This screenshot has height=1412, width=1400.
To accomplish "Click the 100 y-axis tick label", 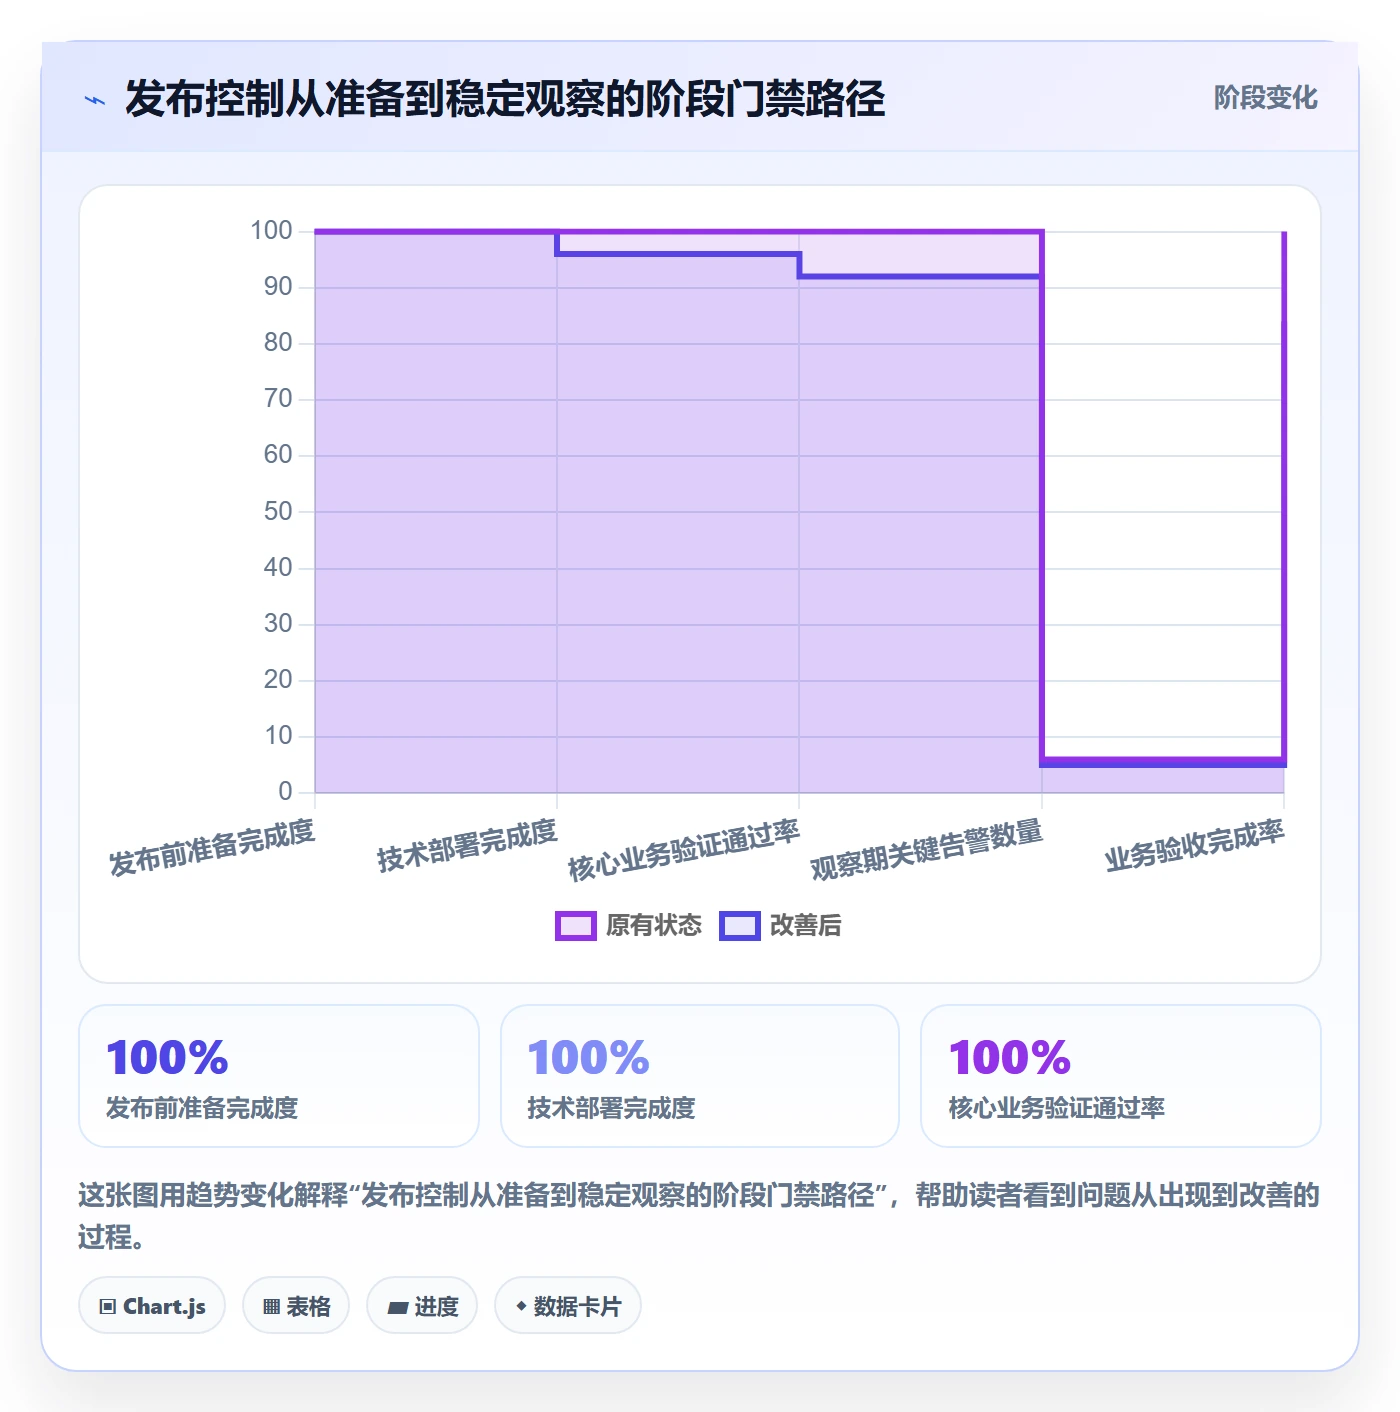I will (x=271, y=231).
